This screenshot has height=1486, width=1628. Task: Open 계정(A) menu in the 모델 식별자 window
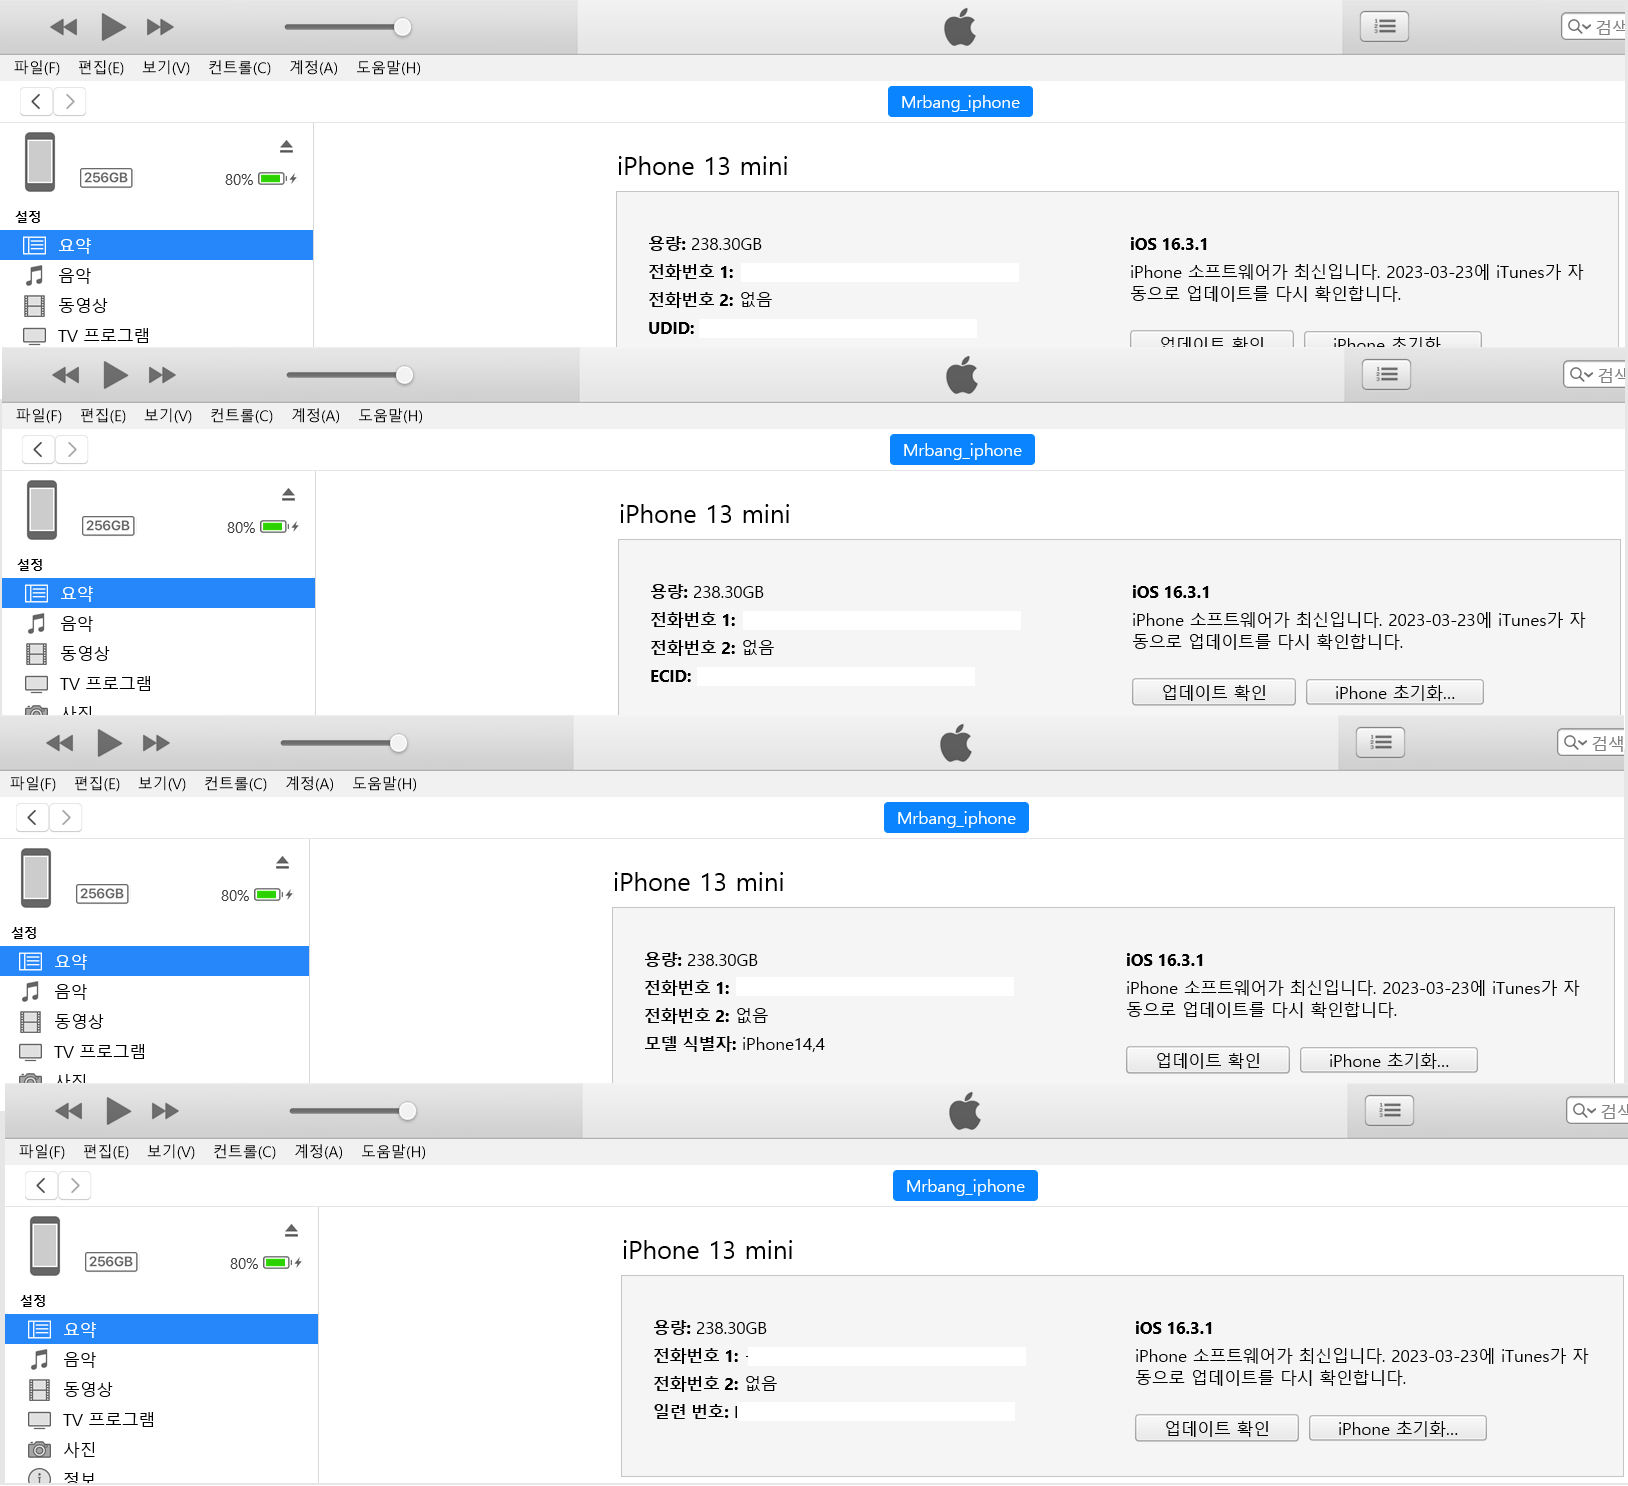pyautogui.click(x=310, y=783)
